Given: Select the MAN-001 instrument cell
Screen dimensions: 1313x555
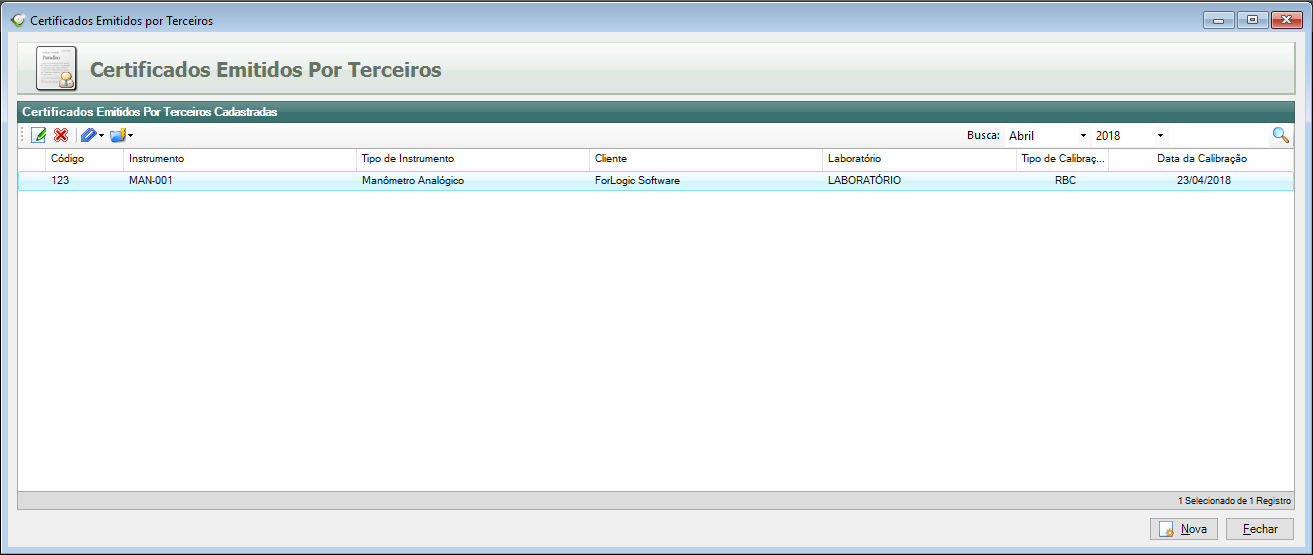Looking at the screenshot, I should [240, 181].
